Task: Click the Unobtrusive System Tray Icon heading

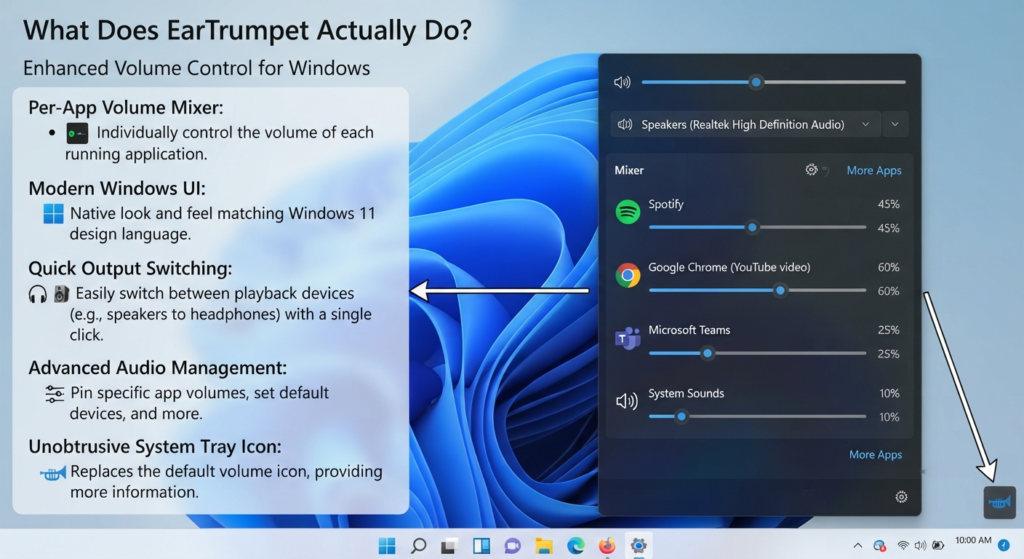Action: tap(155, 447)
